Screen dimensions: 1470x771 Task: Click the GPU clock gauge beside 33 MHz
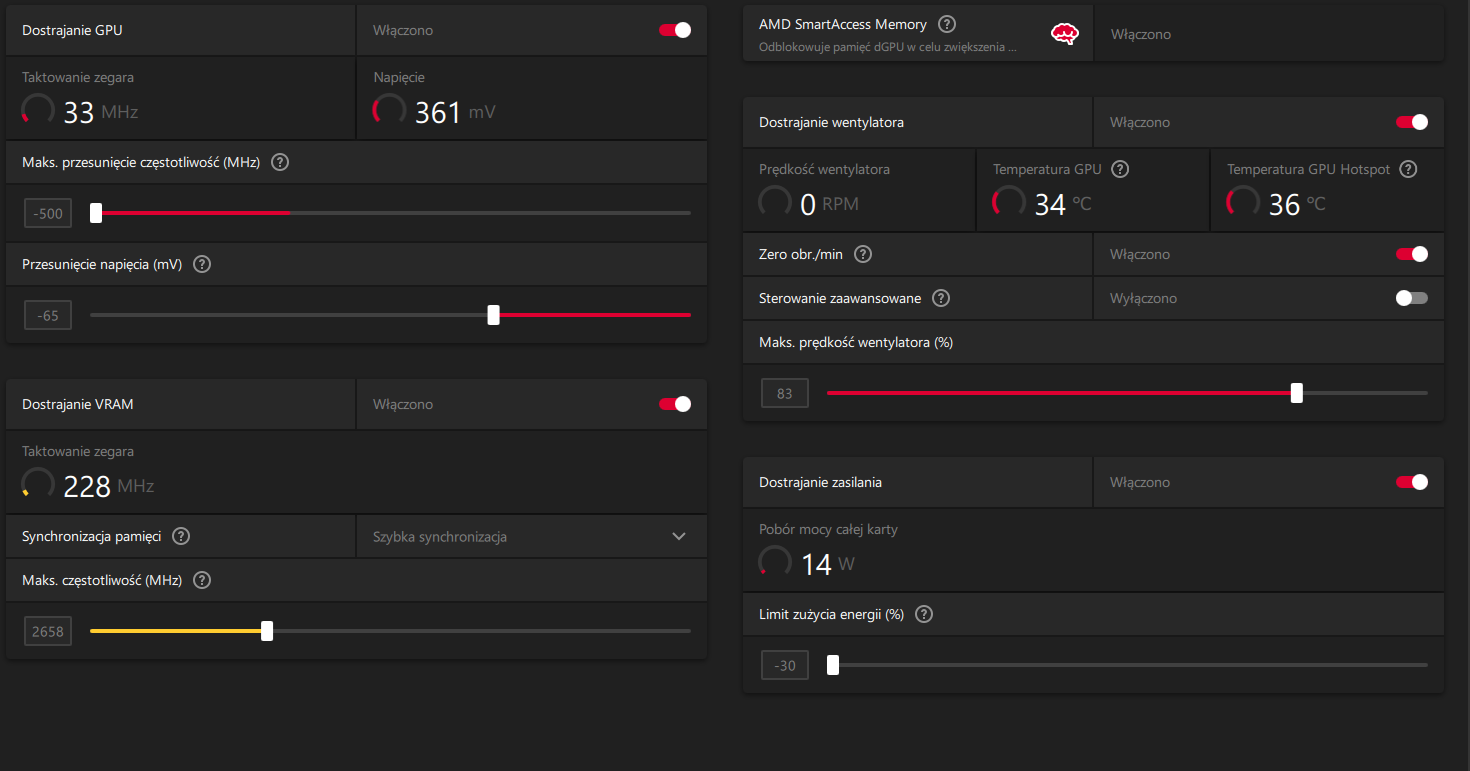click(x=38, y=110)
